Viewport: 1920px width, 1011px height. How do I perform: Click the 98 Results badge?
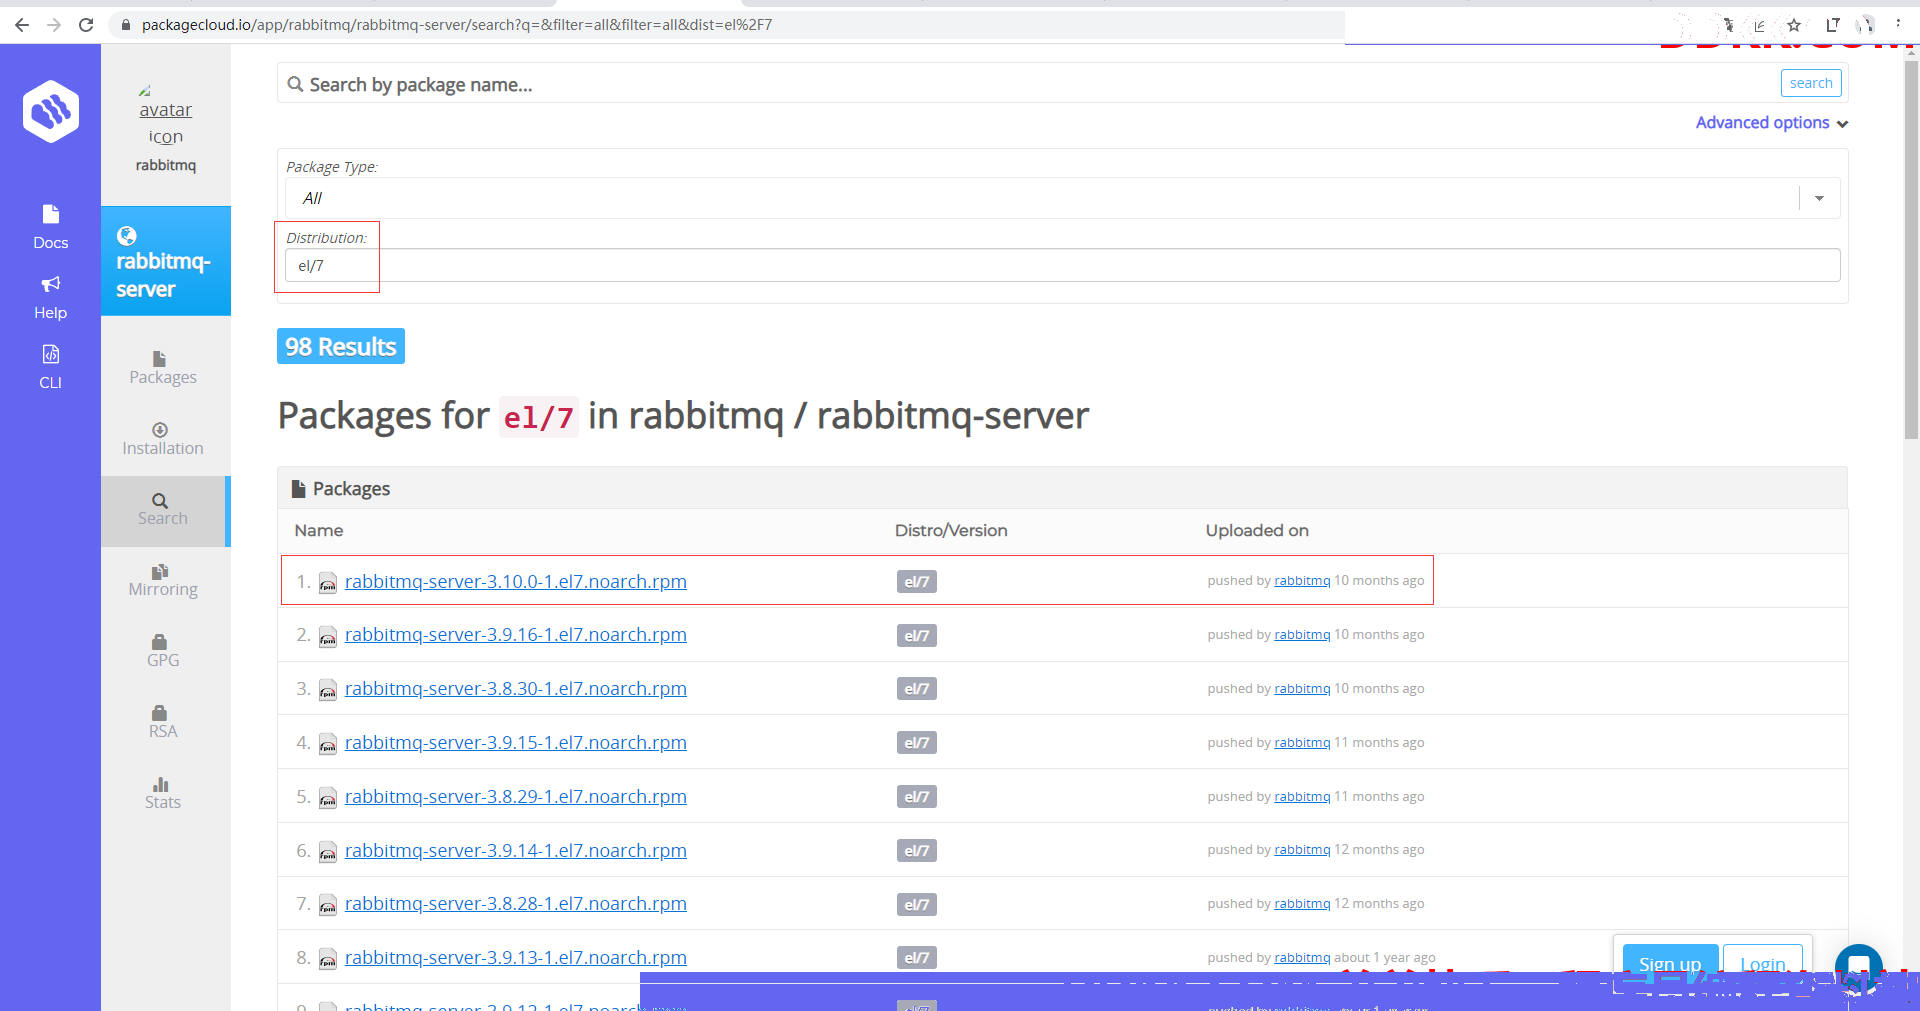tap(341, 346)
